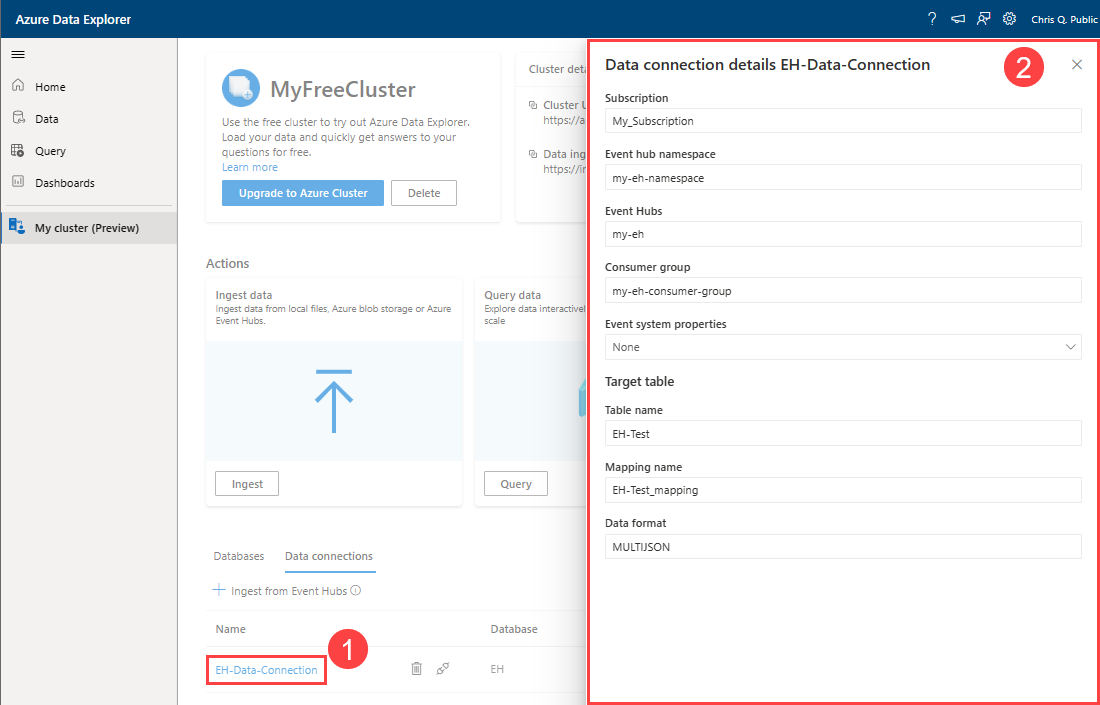Click the Query data card title
The height and width of the screenshot is (705, 1100).
point(512,295)
